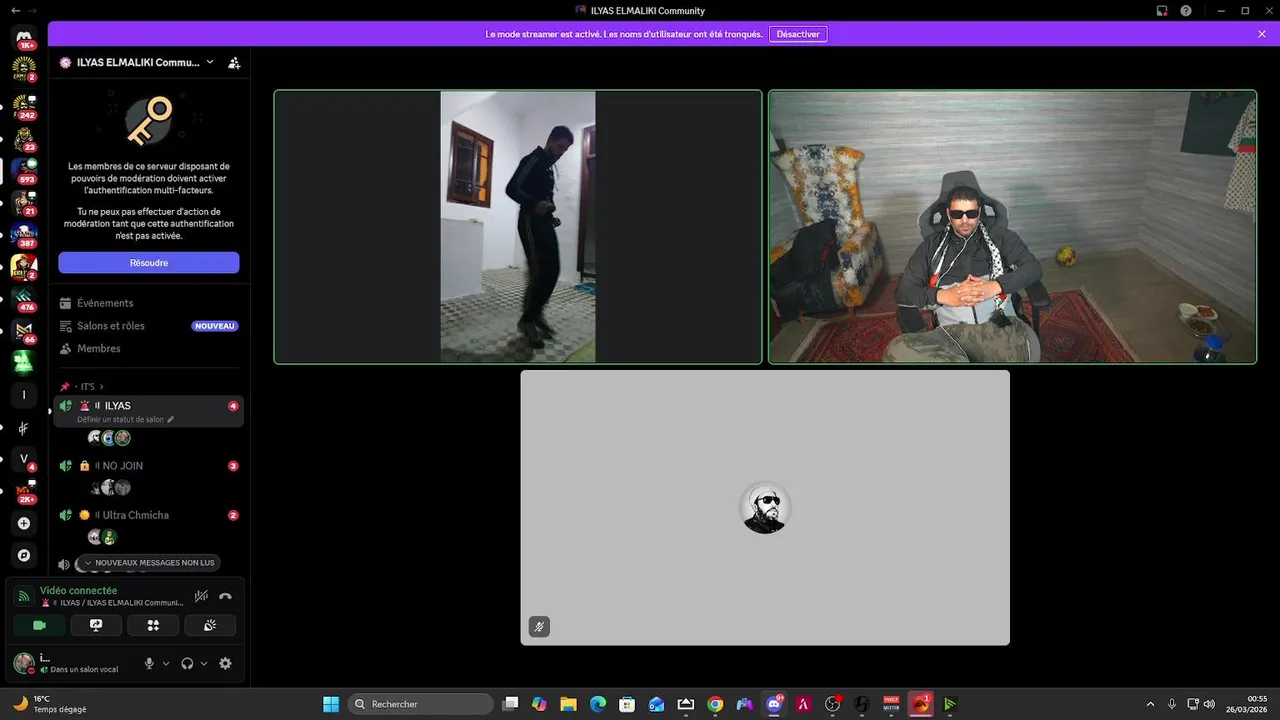Open the weather widget showing 16°C
The width and height of the screenshot is (1280, 720).
50,704
